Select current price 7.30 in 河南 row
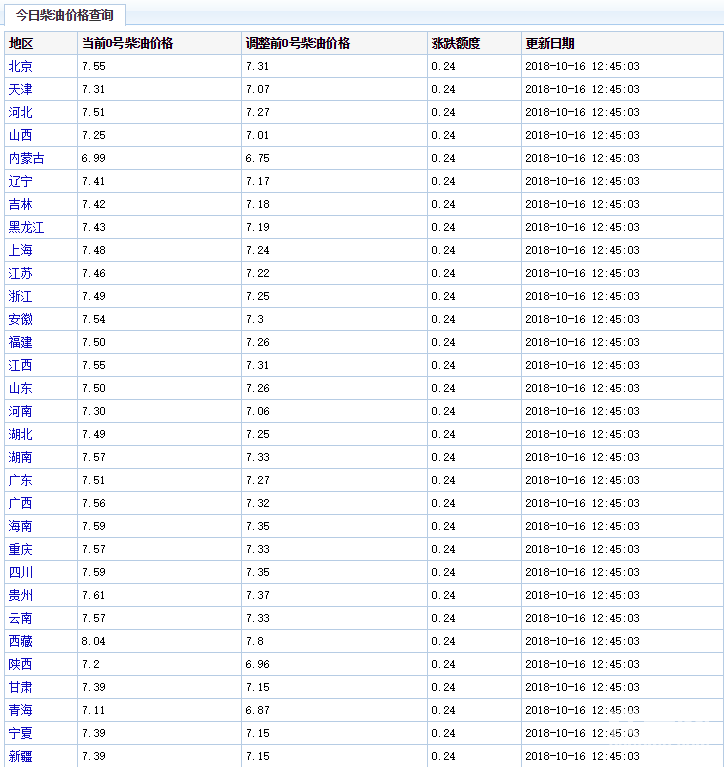 tap(93, 411)
